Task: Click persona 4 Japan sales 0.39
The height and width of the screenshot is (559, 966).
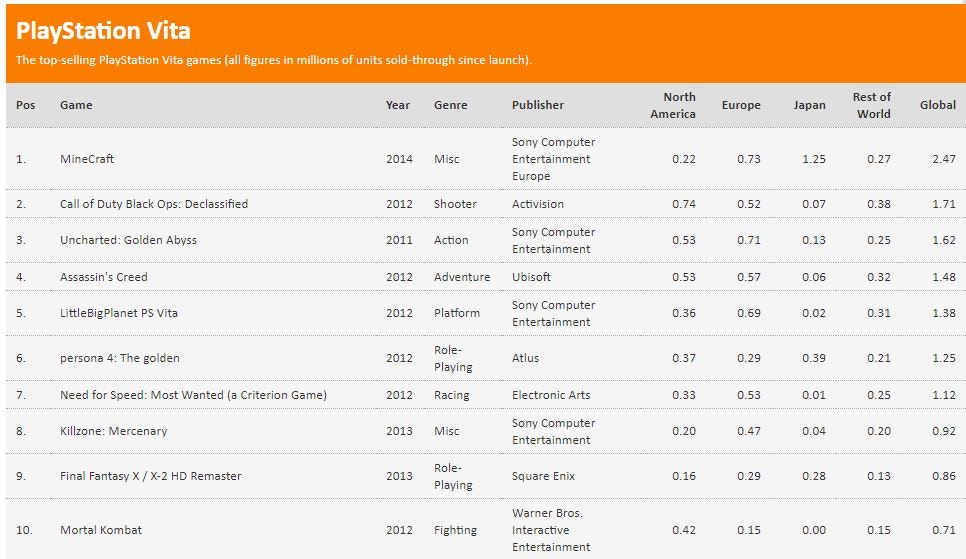Action: [814, 358]
